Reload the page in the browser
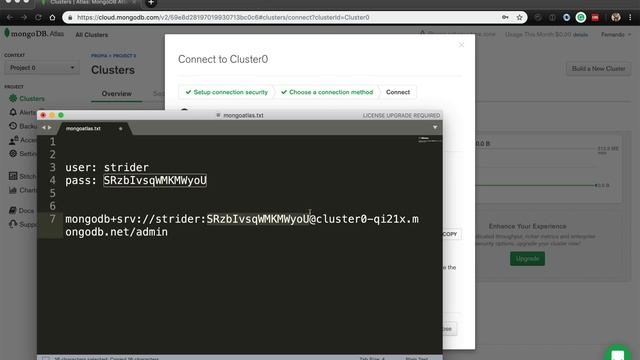This screenshot has height=360, width=640. point(38,18)
